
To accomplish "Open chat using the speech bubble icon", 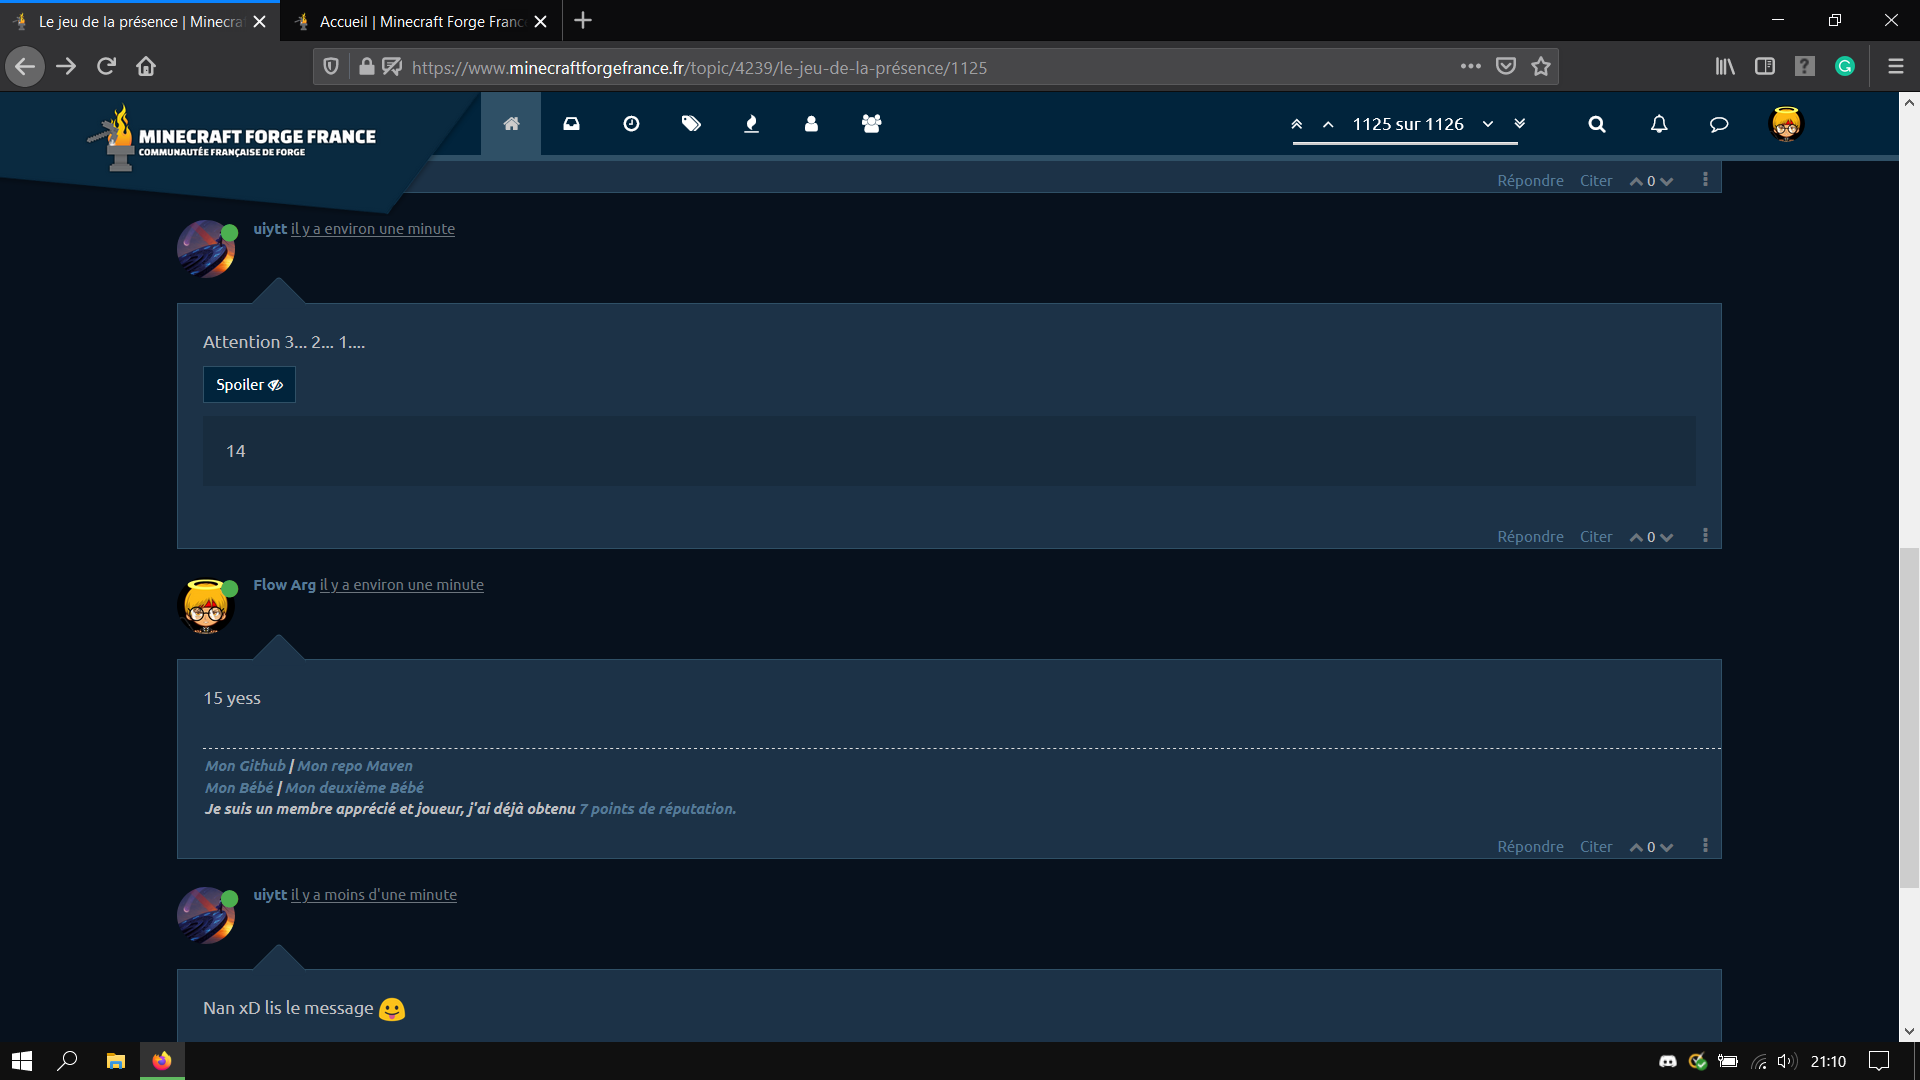I will point(1718,124).
